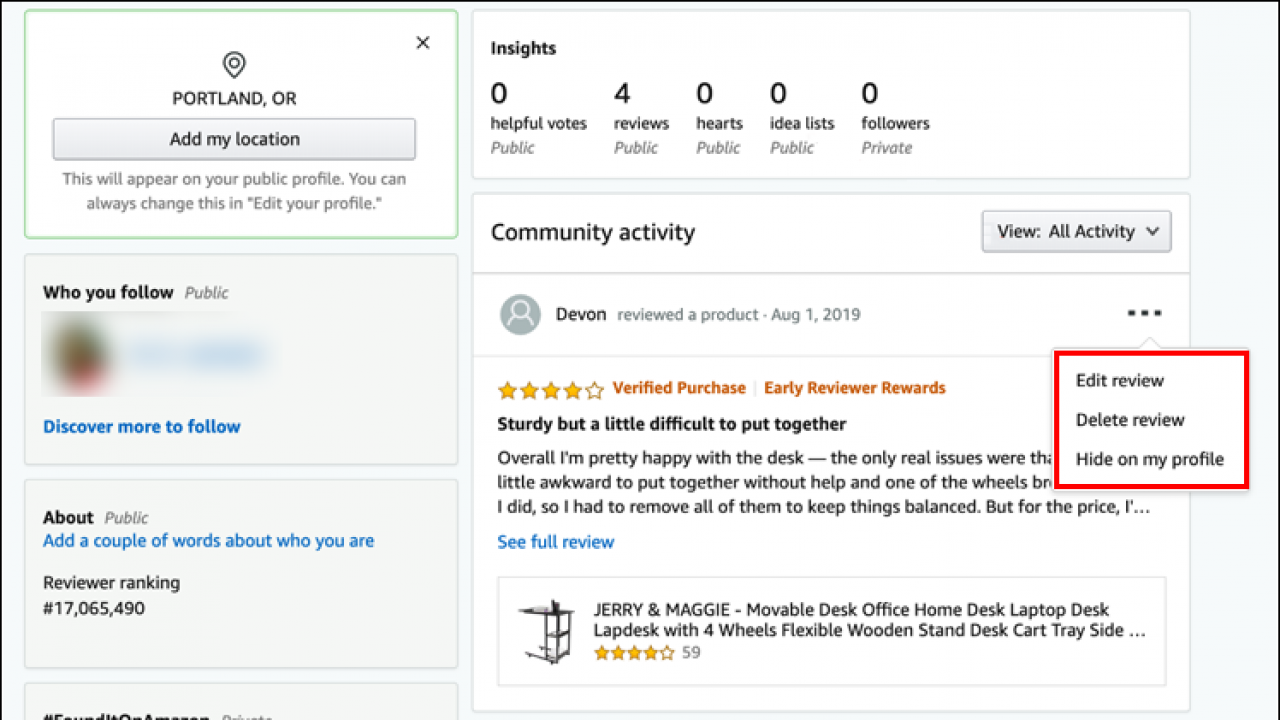
Task: Choose "Delete review" from the menu
Action: click(1129, 420)
